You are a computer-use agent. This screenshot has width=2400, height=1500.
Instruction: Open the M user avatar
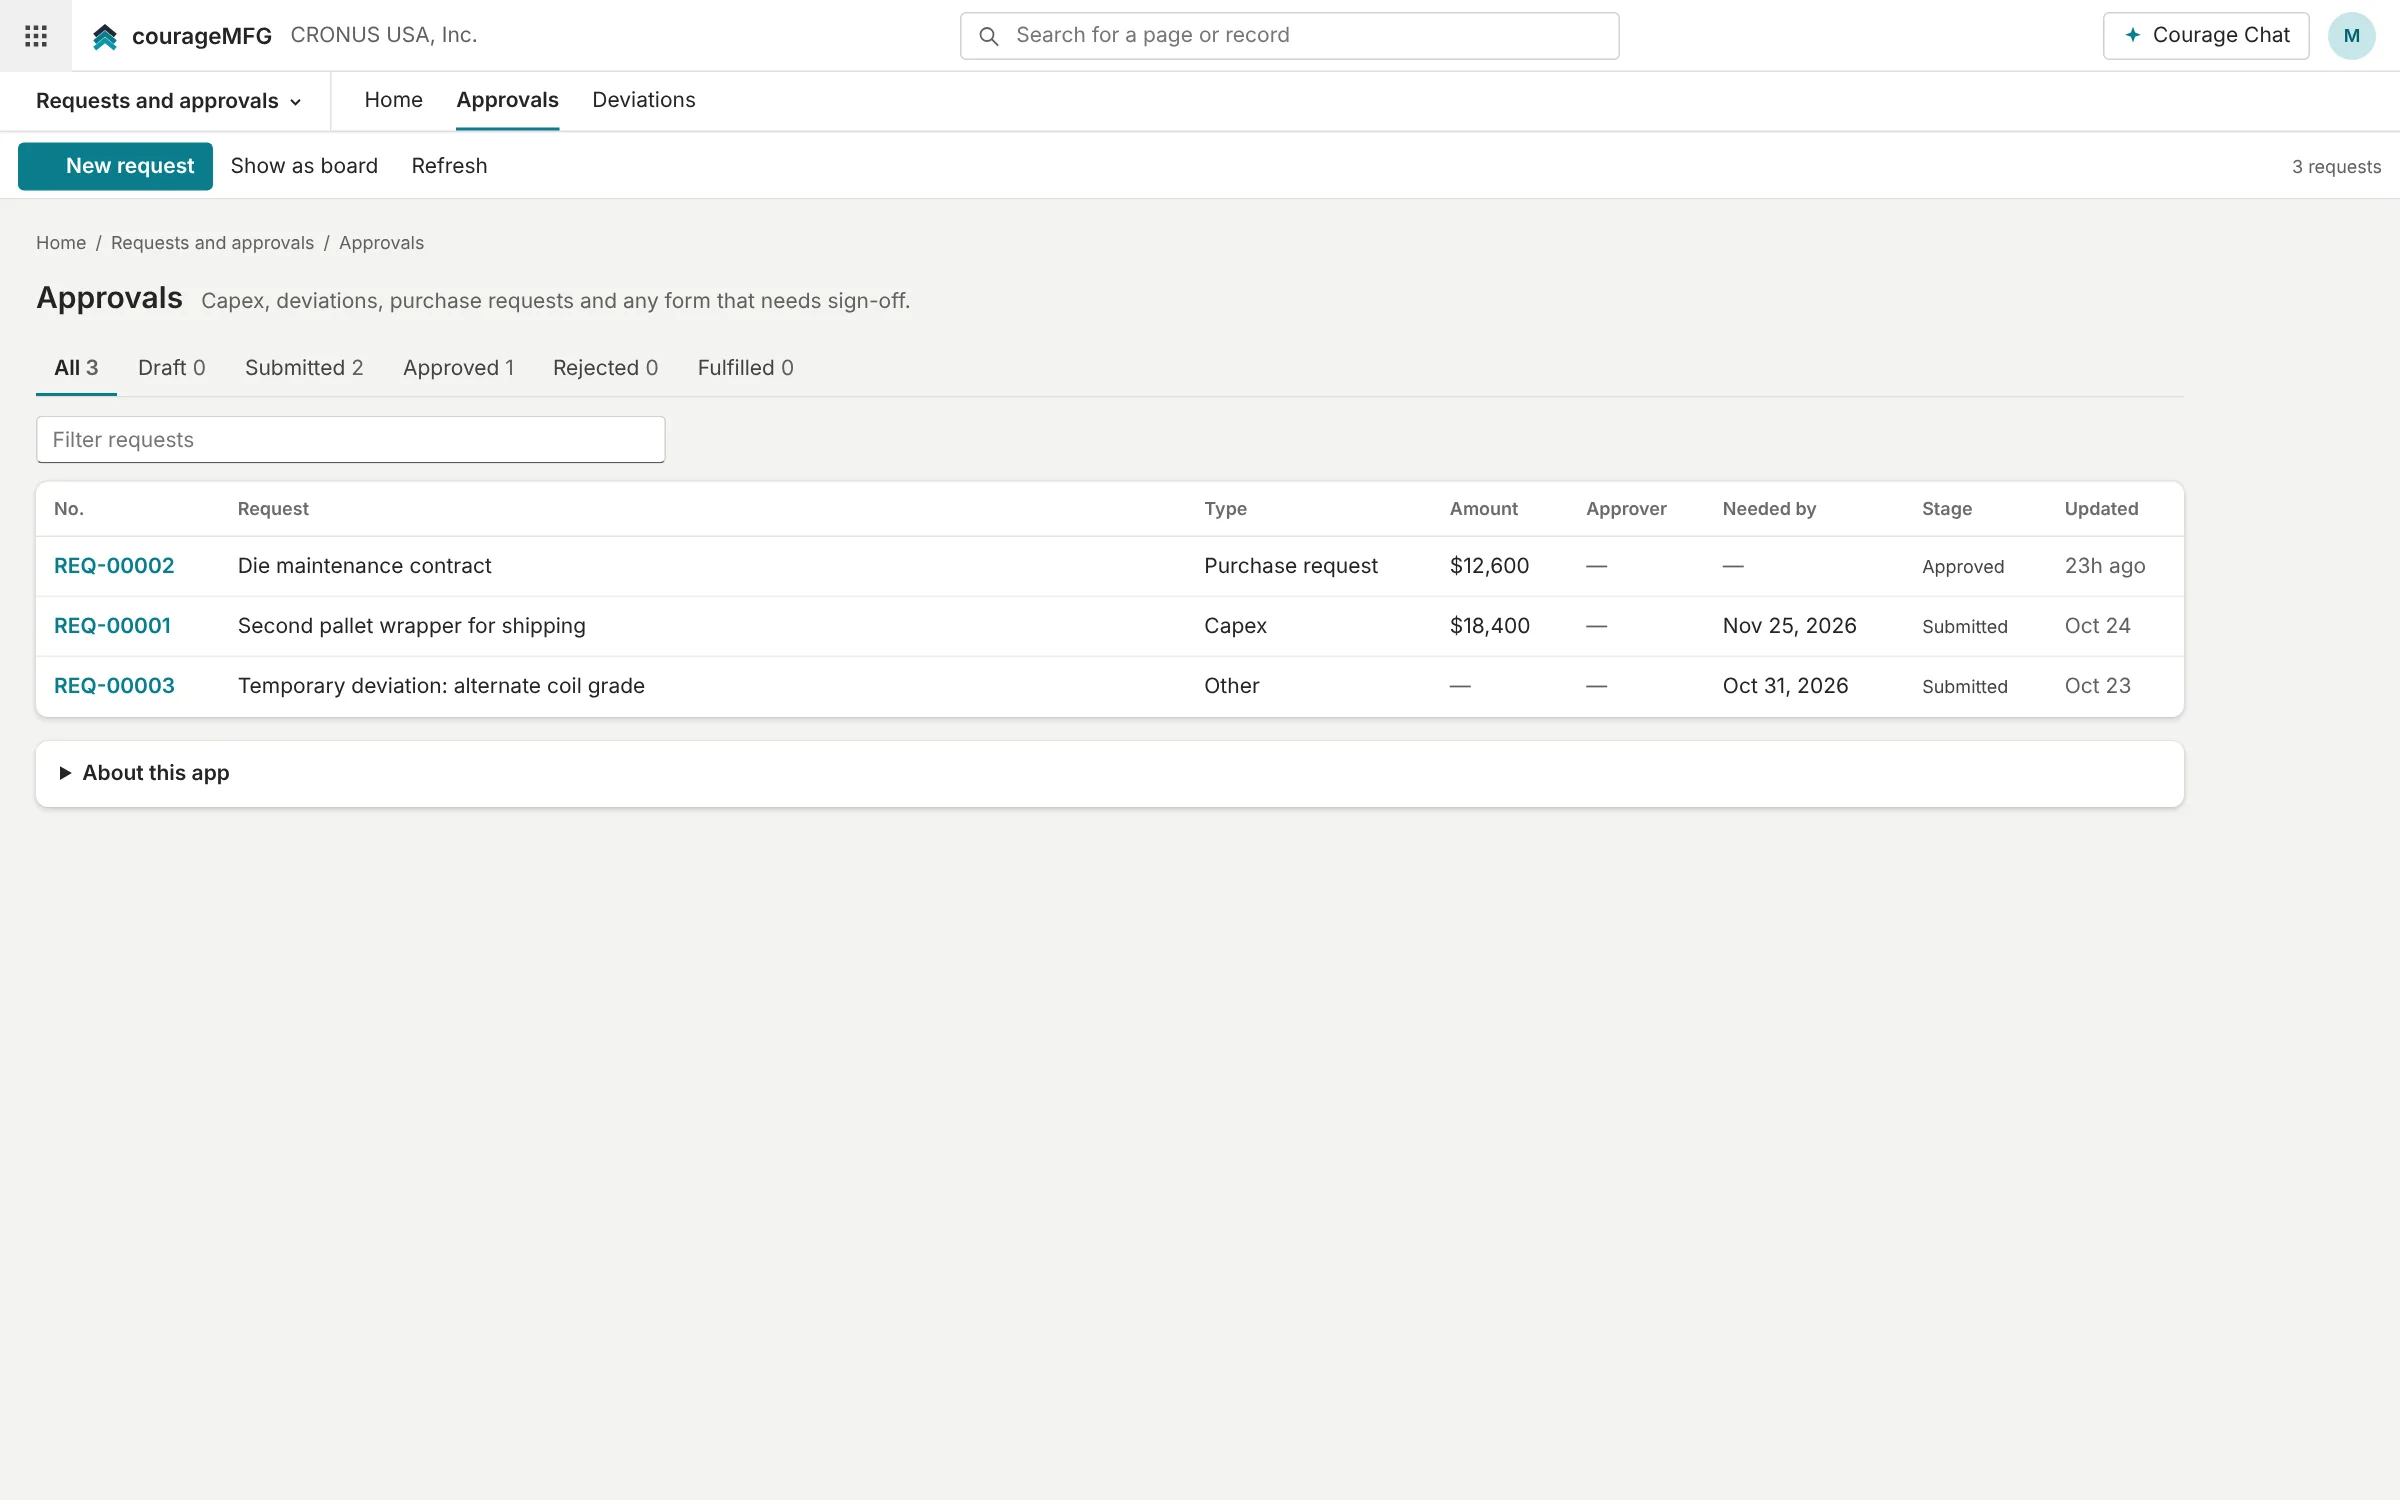point(2351,36)
